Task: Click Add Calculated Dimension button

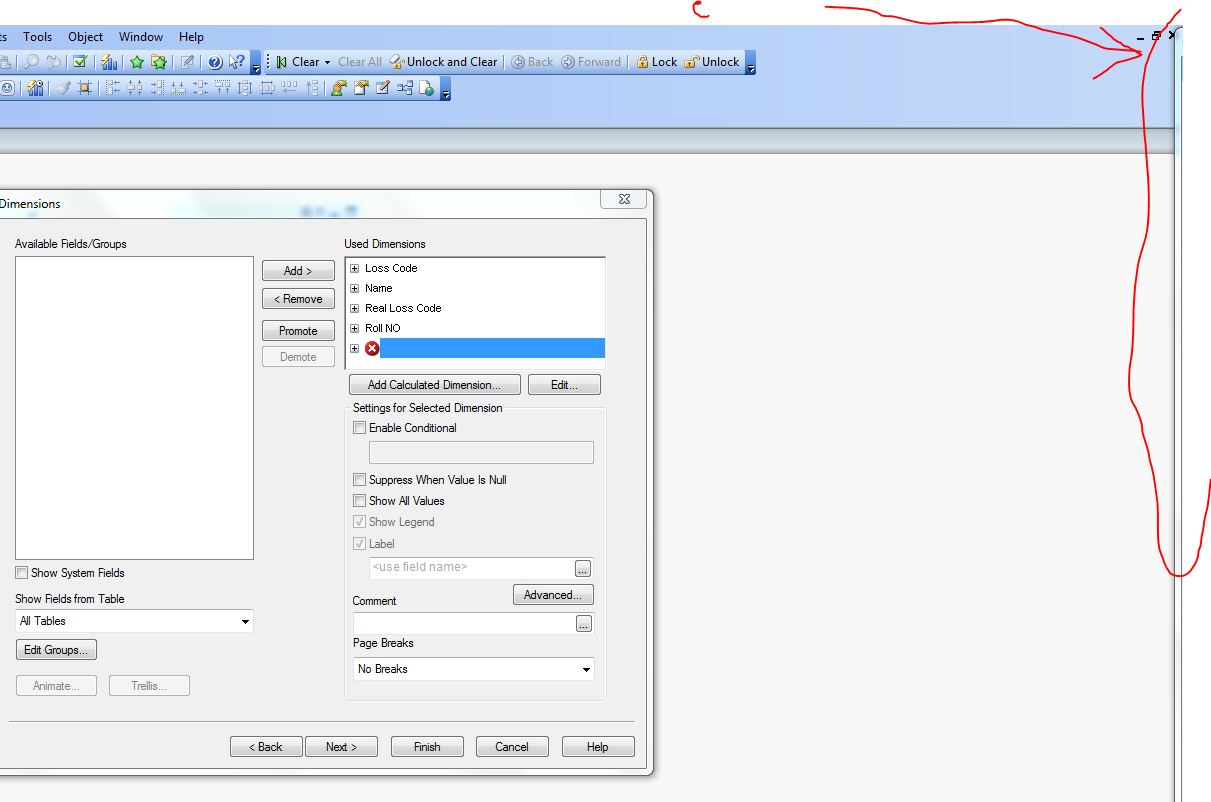Action: [x=433, y=385]
